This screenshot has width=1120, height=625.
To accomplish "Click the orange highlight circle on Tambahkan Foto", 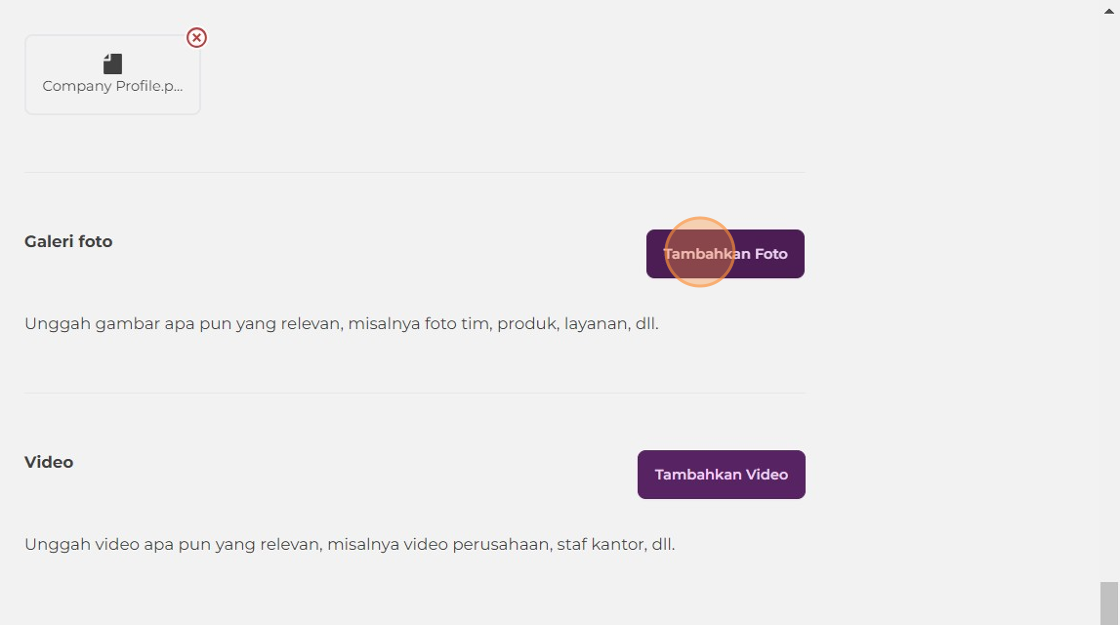I will (699, 252).
